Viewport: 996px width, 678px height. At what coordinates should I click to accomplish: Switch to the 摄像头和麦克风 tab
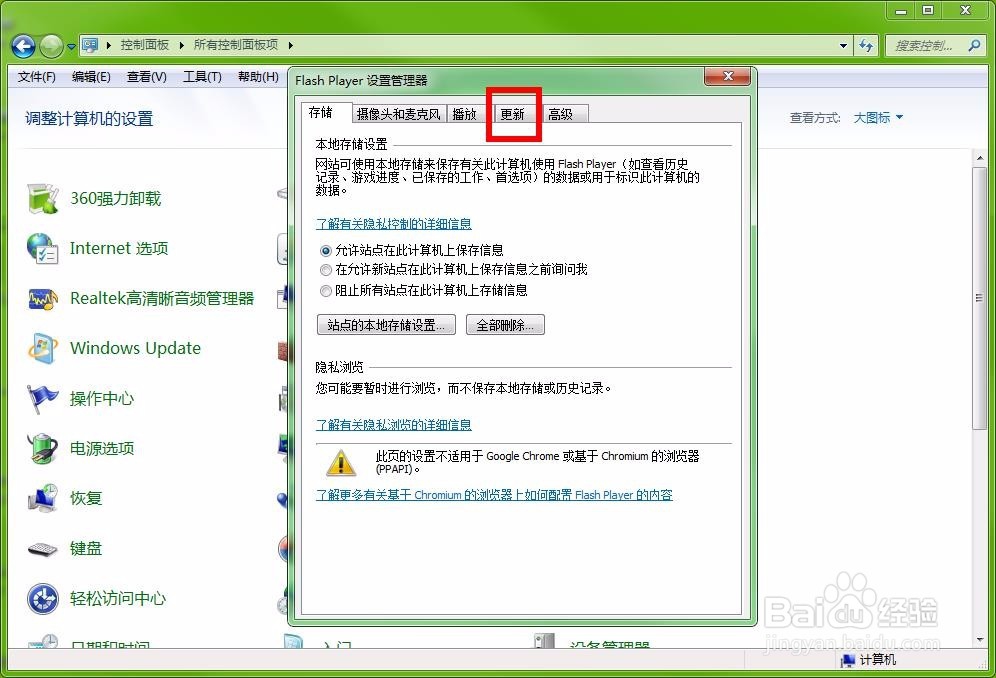coord(398,114)
